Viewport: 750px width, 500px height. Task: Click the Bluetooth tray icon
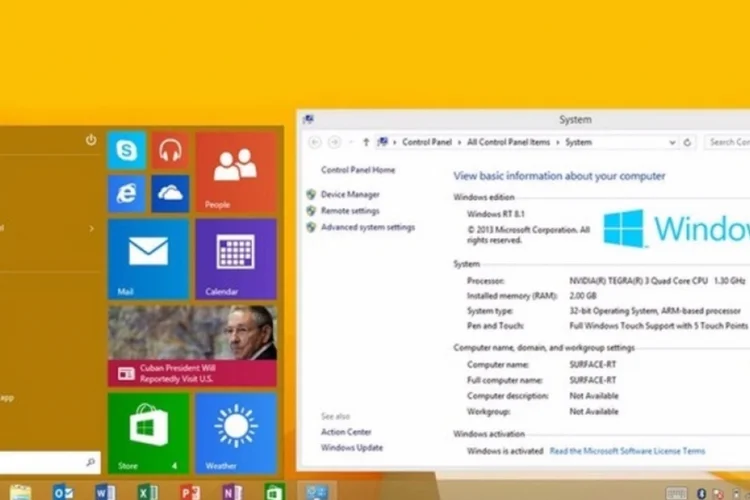702,494
